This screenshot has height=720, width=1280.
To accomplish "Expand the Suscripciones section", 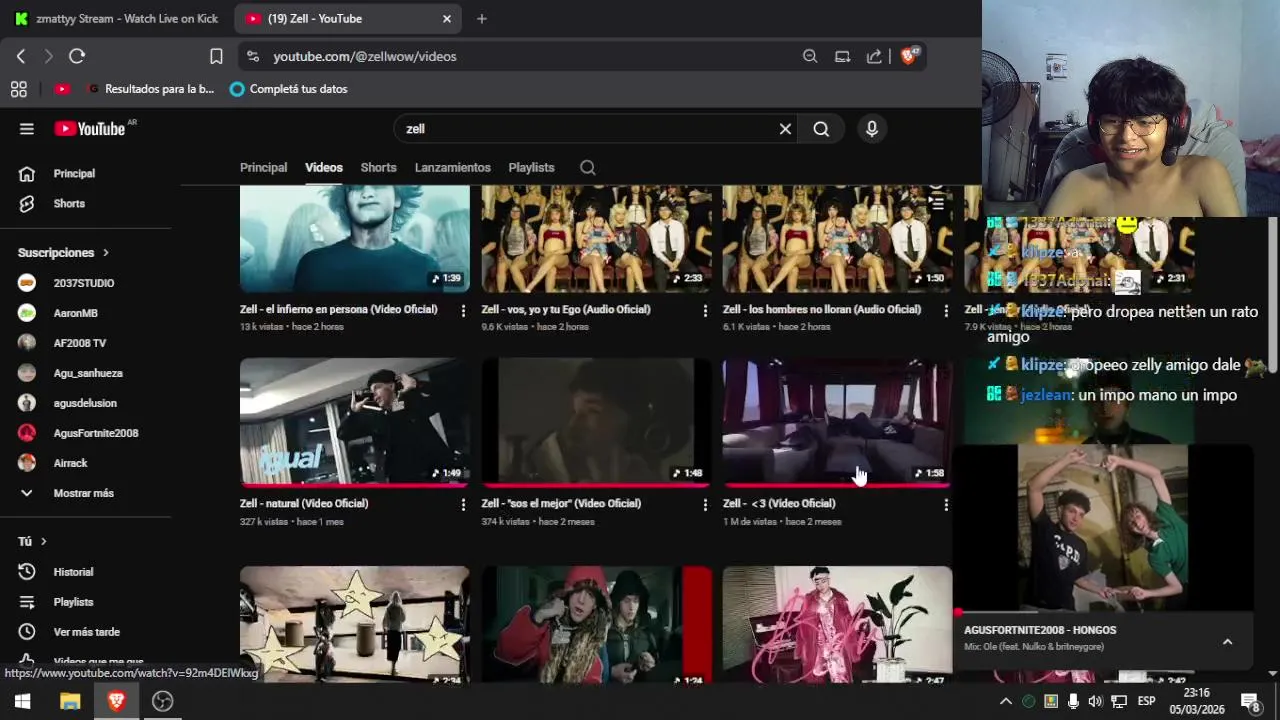I will (x=63, y=253).
